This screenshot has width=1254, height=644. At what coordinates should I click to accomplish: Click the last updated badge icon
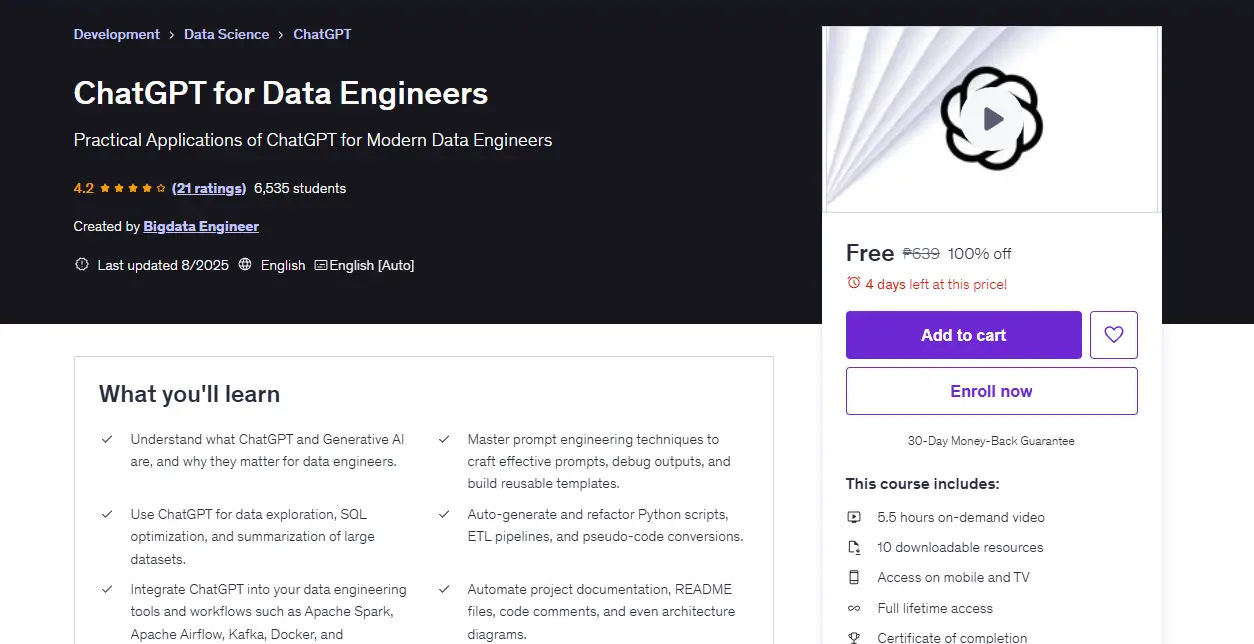(x=82, y=265)
